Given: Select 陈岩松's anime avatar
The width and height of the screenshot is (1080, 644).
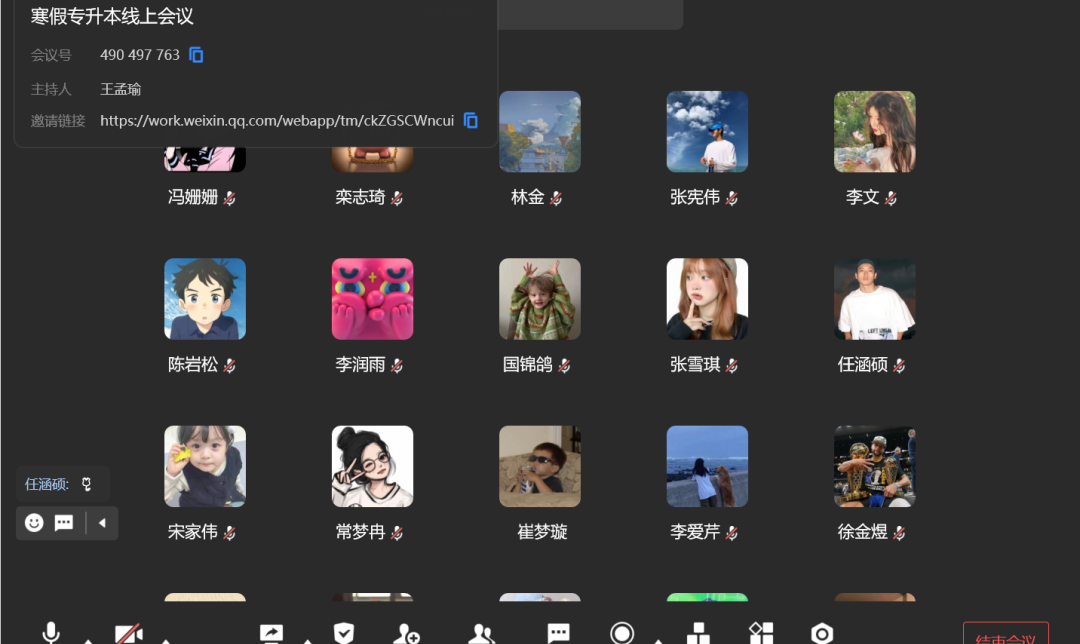Looking at the screenshot, I should 205,299.
